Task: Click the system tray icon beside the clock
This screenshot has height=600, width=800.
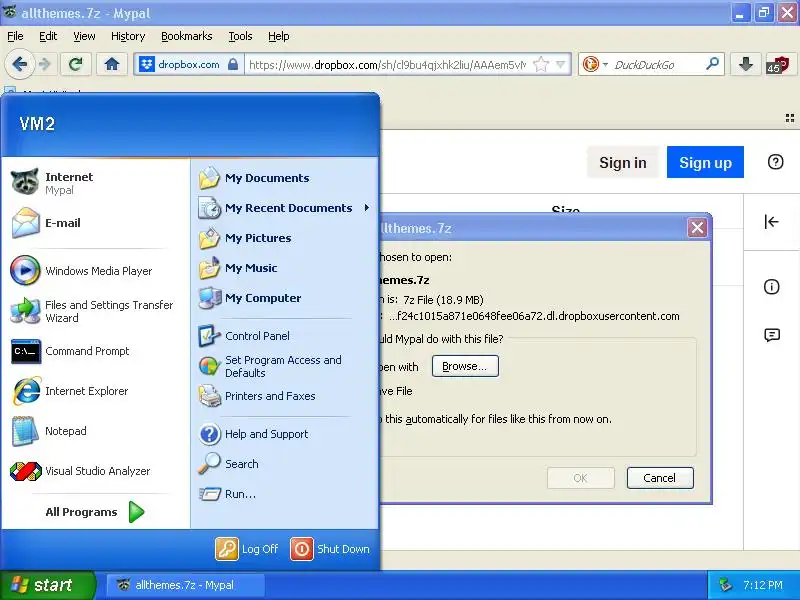Action: click(x=724, y=585)
